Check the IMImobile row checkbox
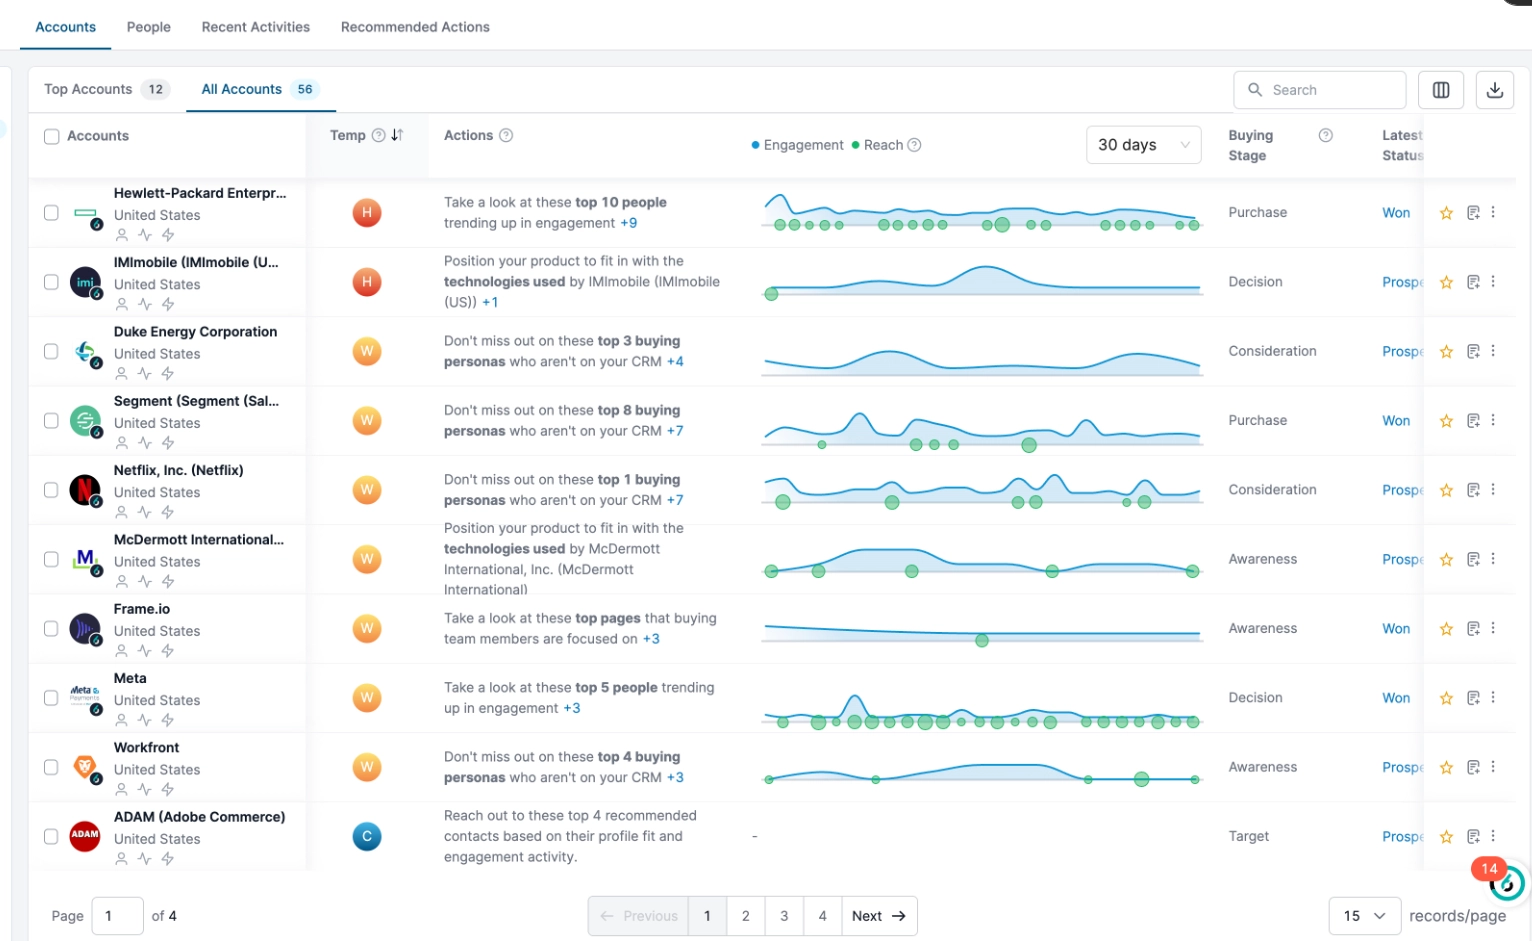The width and height of the screenshot is (1532, 941). (x=51, y=282)
